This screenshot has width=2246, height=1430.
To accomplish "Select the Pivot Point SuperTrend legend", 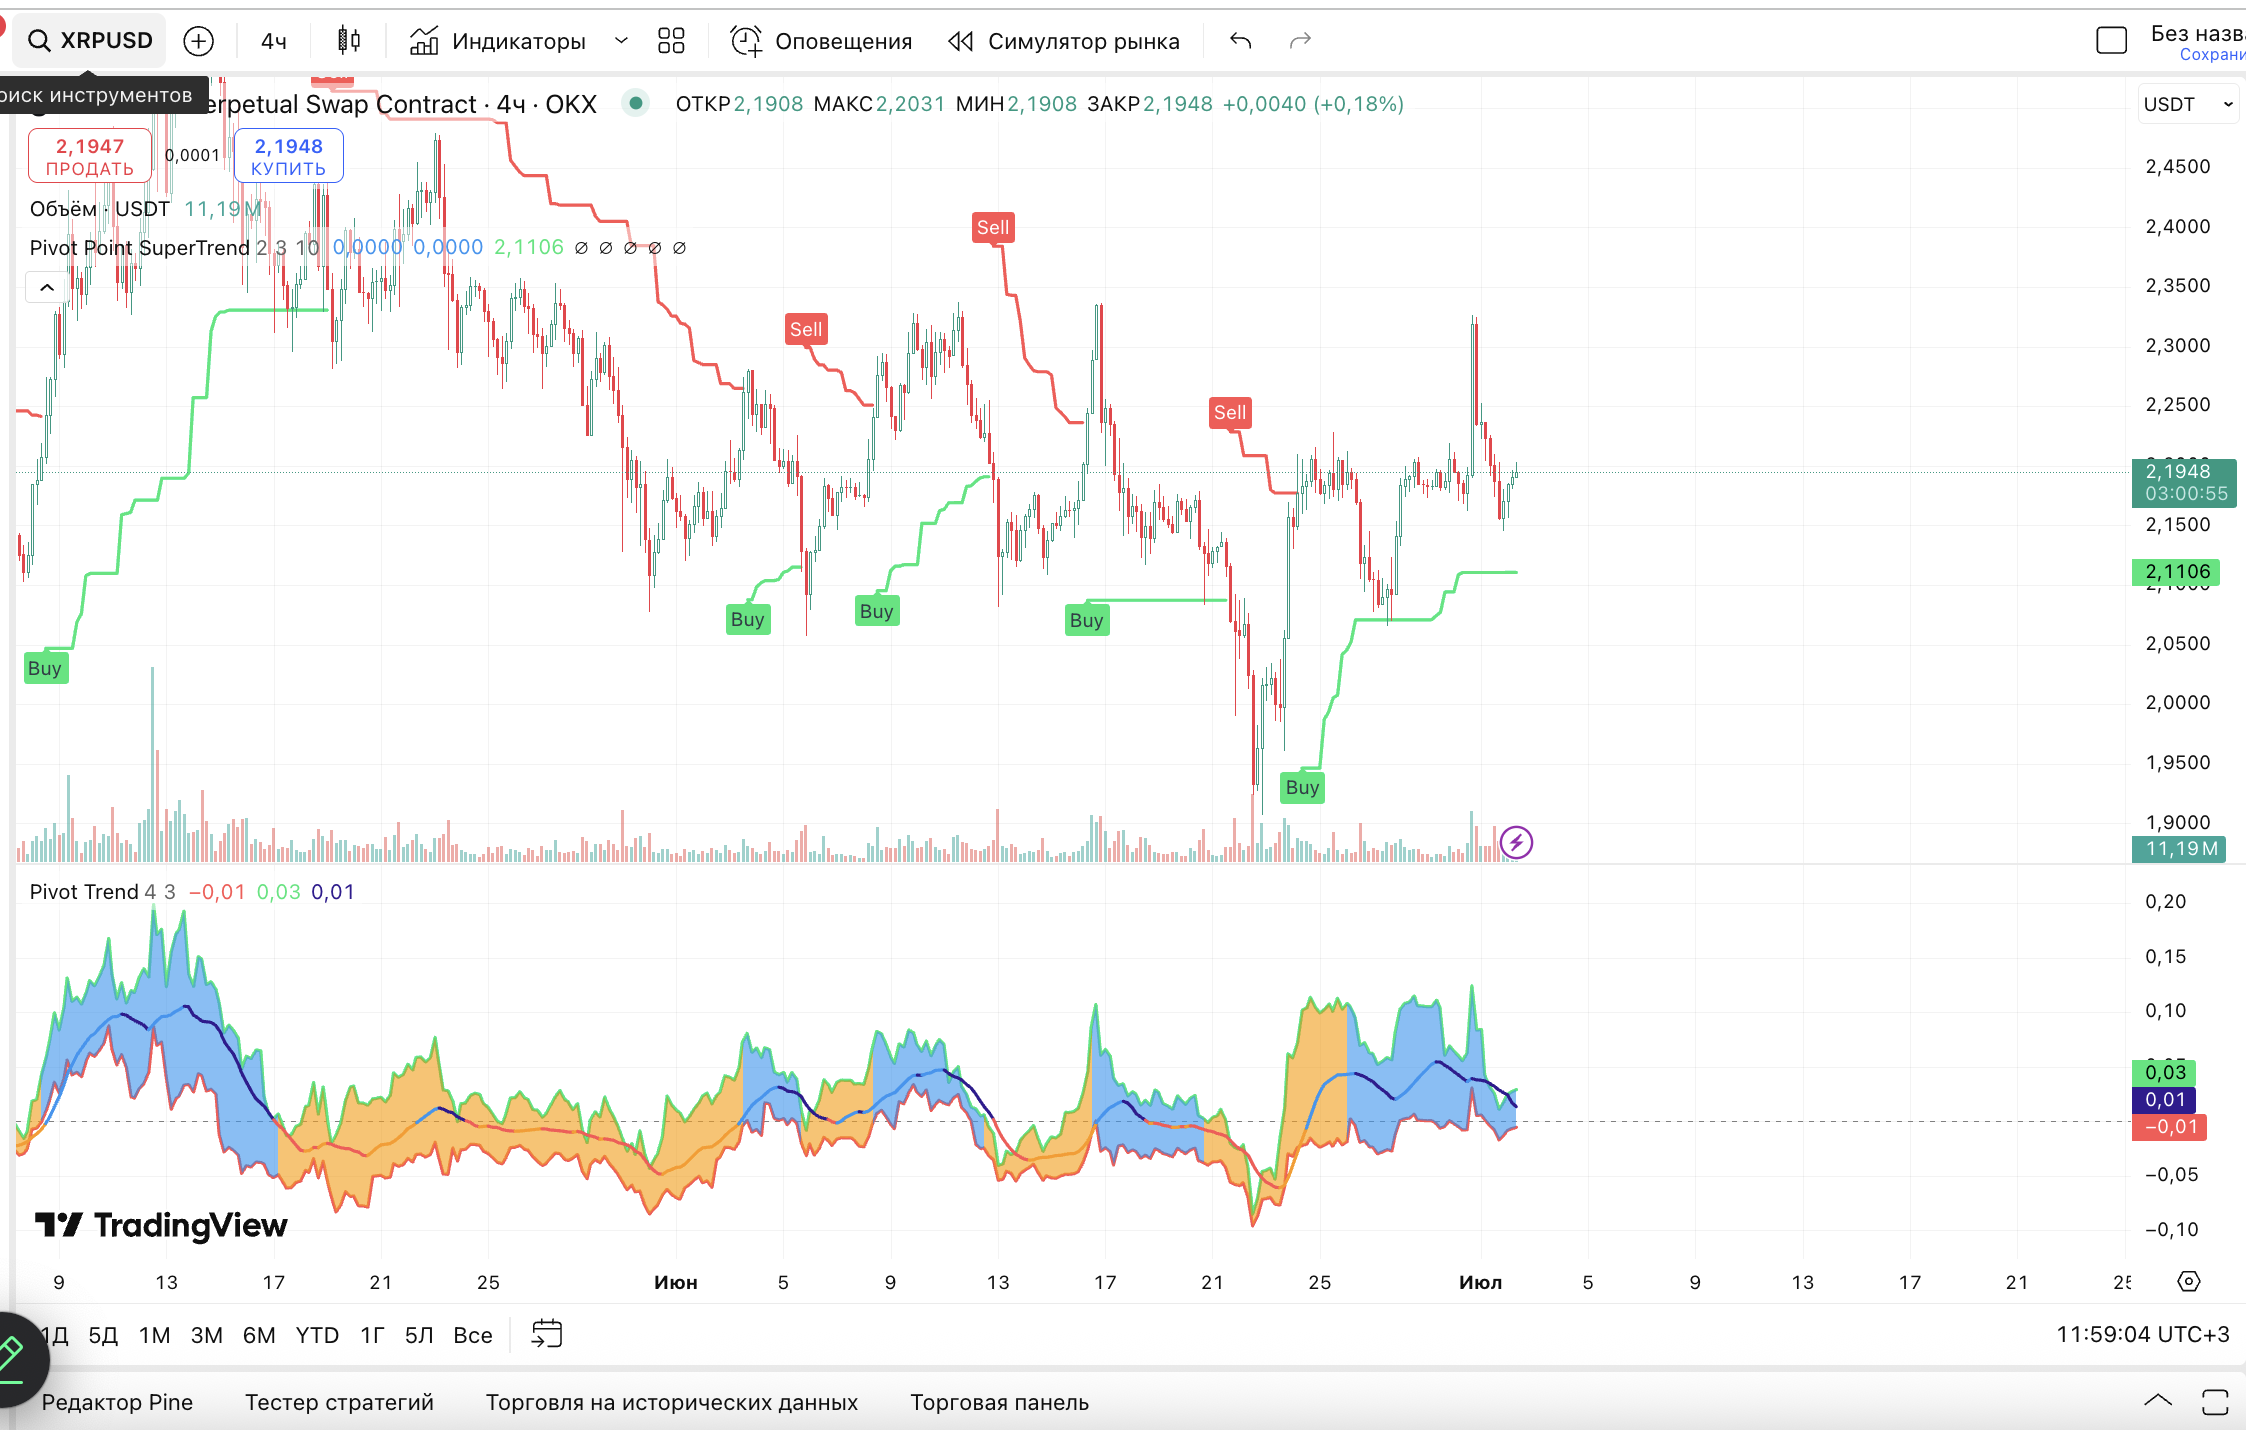I will coord(139,247).
